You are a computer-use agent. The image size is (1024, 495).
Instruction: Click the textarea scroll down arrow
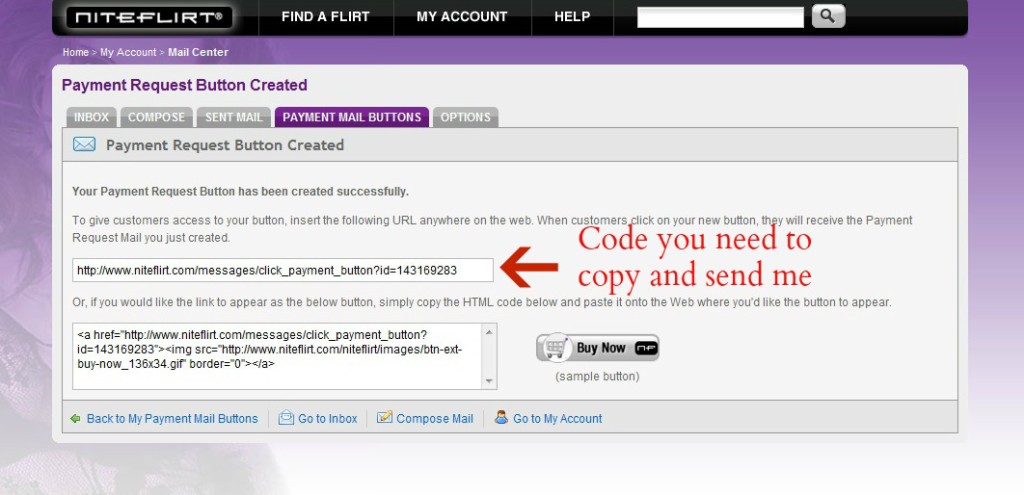(x=489, y=381)
